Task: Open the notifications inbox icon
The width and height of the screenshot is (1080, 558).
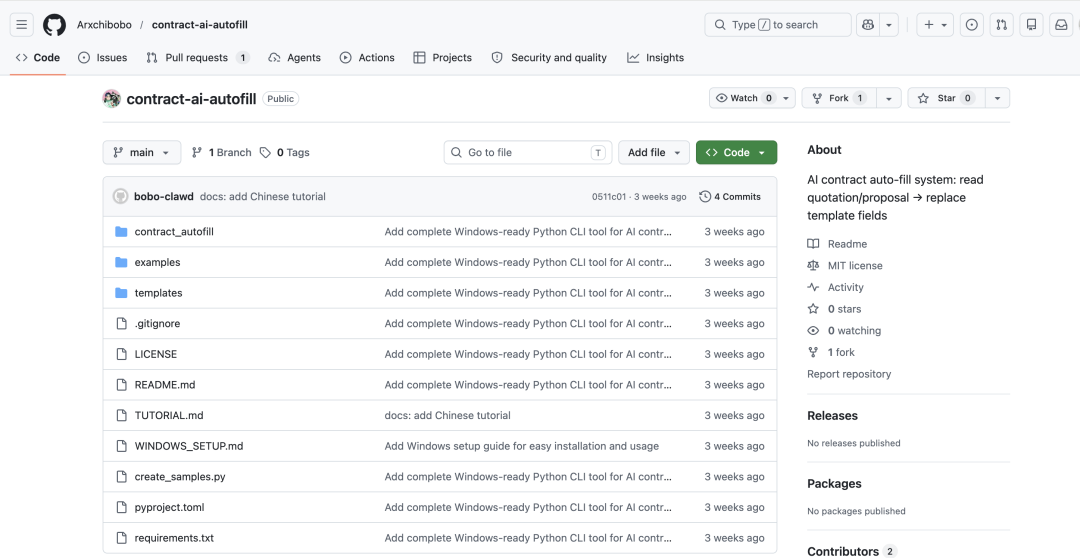Action: pos(1061,25)
